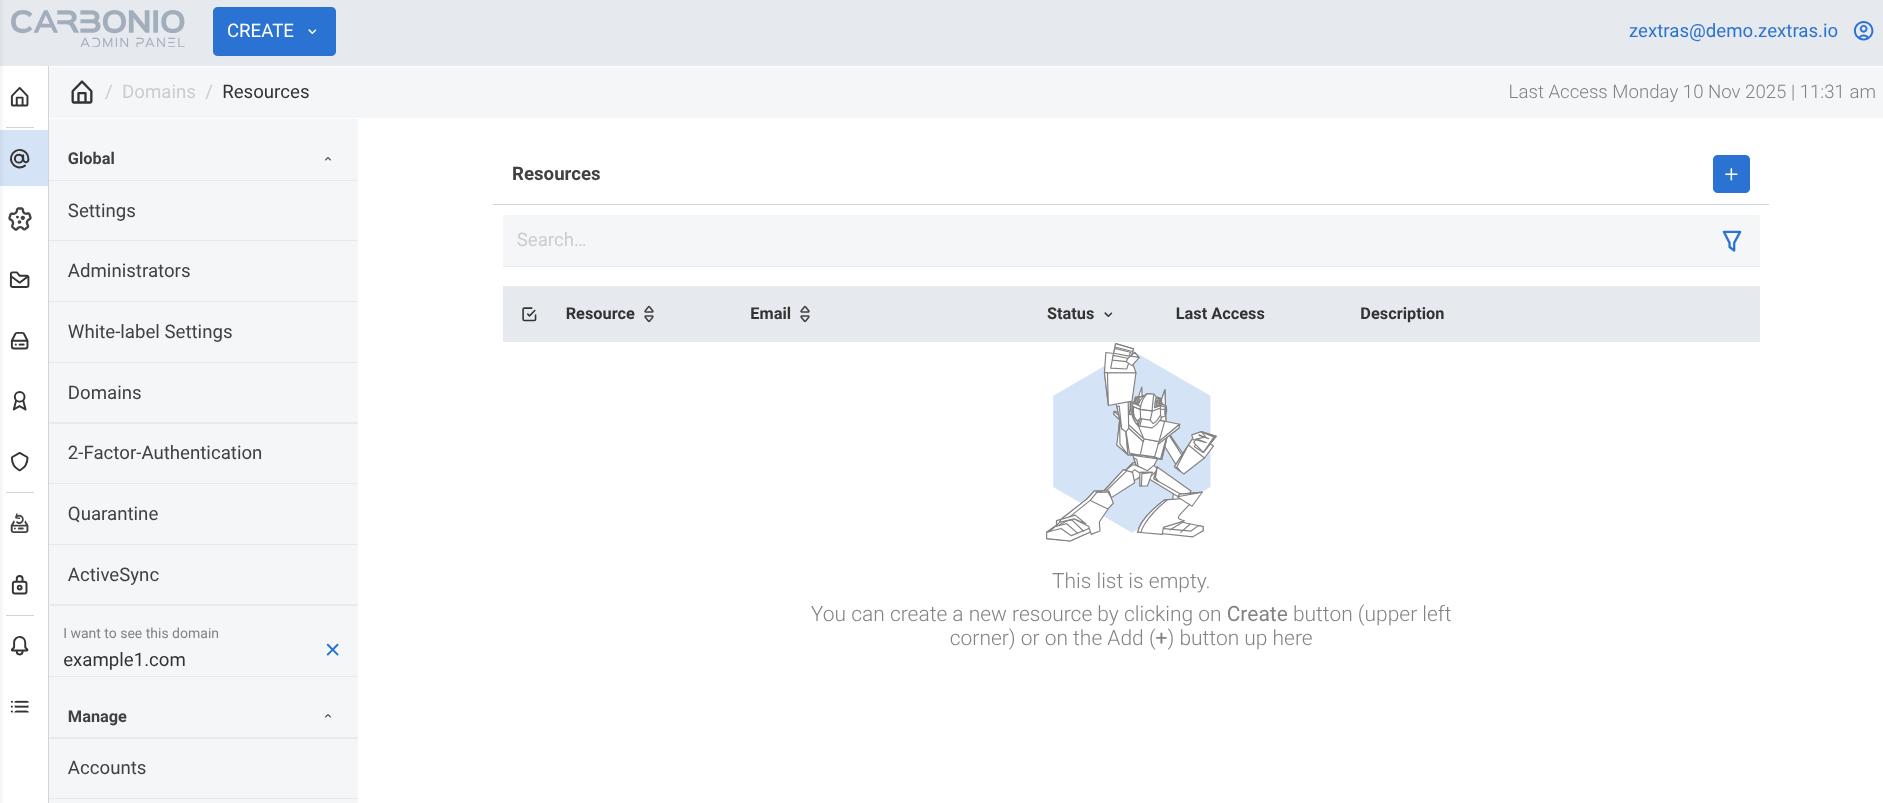Click the storage drive sidebar icon
The width and height of the screenshot is (1883, 803).
point(20,341)
